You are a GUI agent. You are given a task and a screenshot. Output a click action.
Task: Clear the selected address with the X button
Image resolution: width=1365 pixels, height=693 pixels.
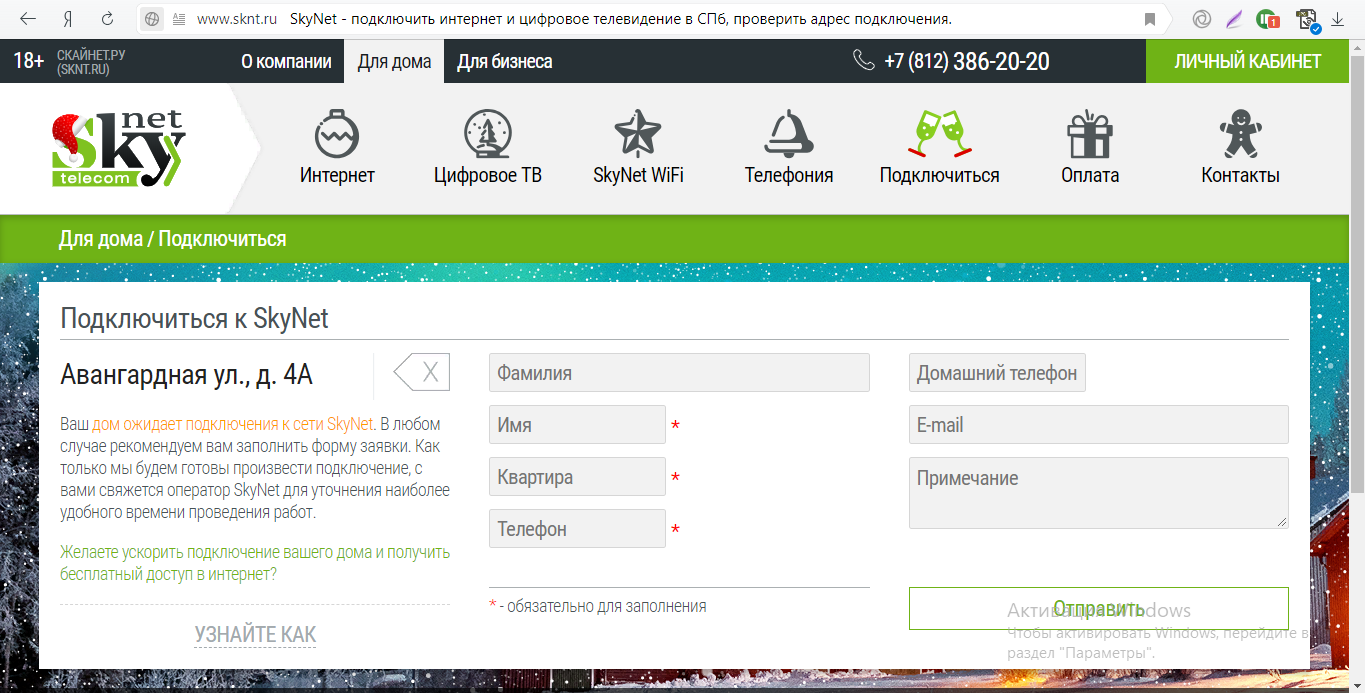pos(421,373)
